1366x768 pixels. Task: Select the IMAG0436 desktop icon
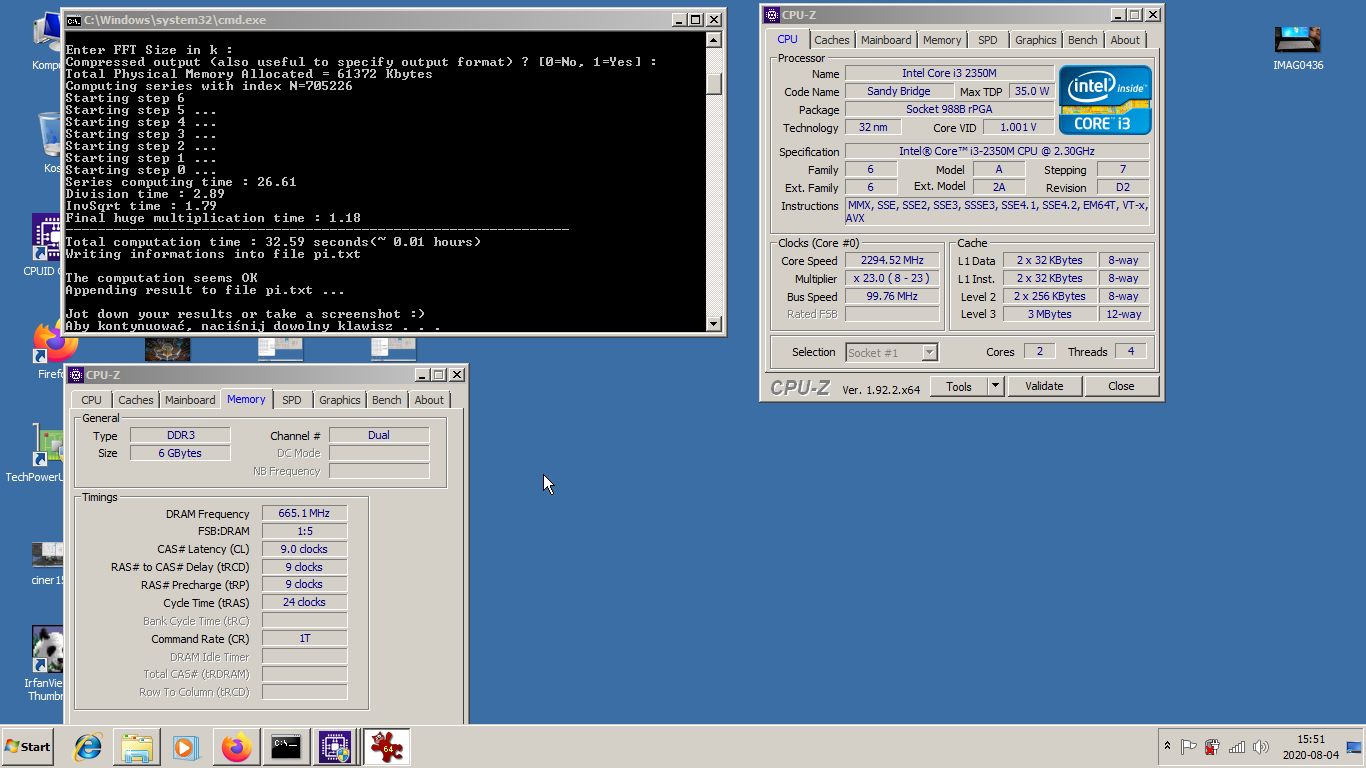1298,46
